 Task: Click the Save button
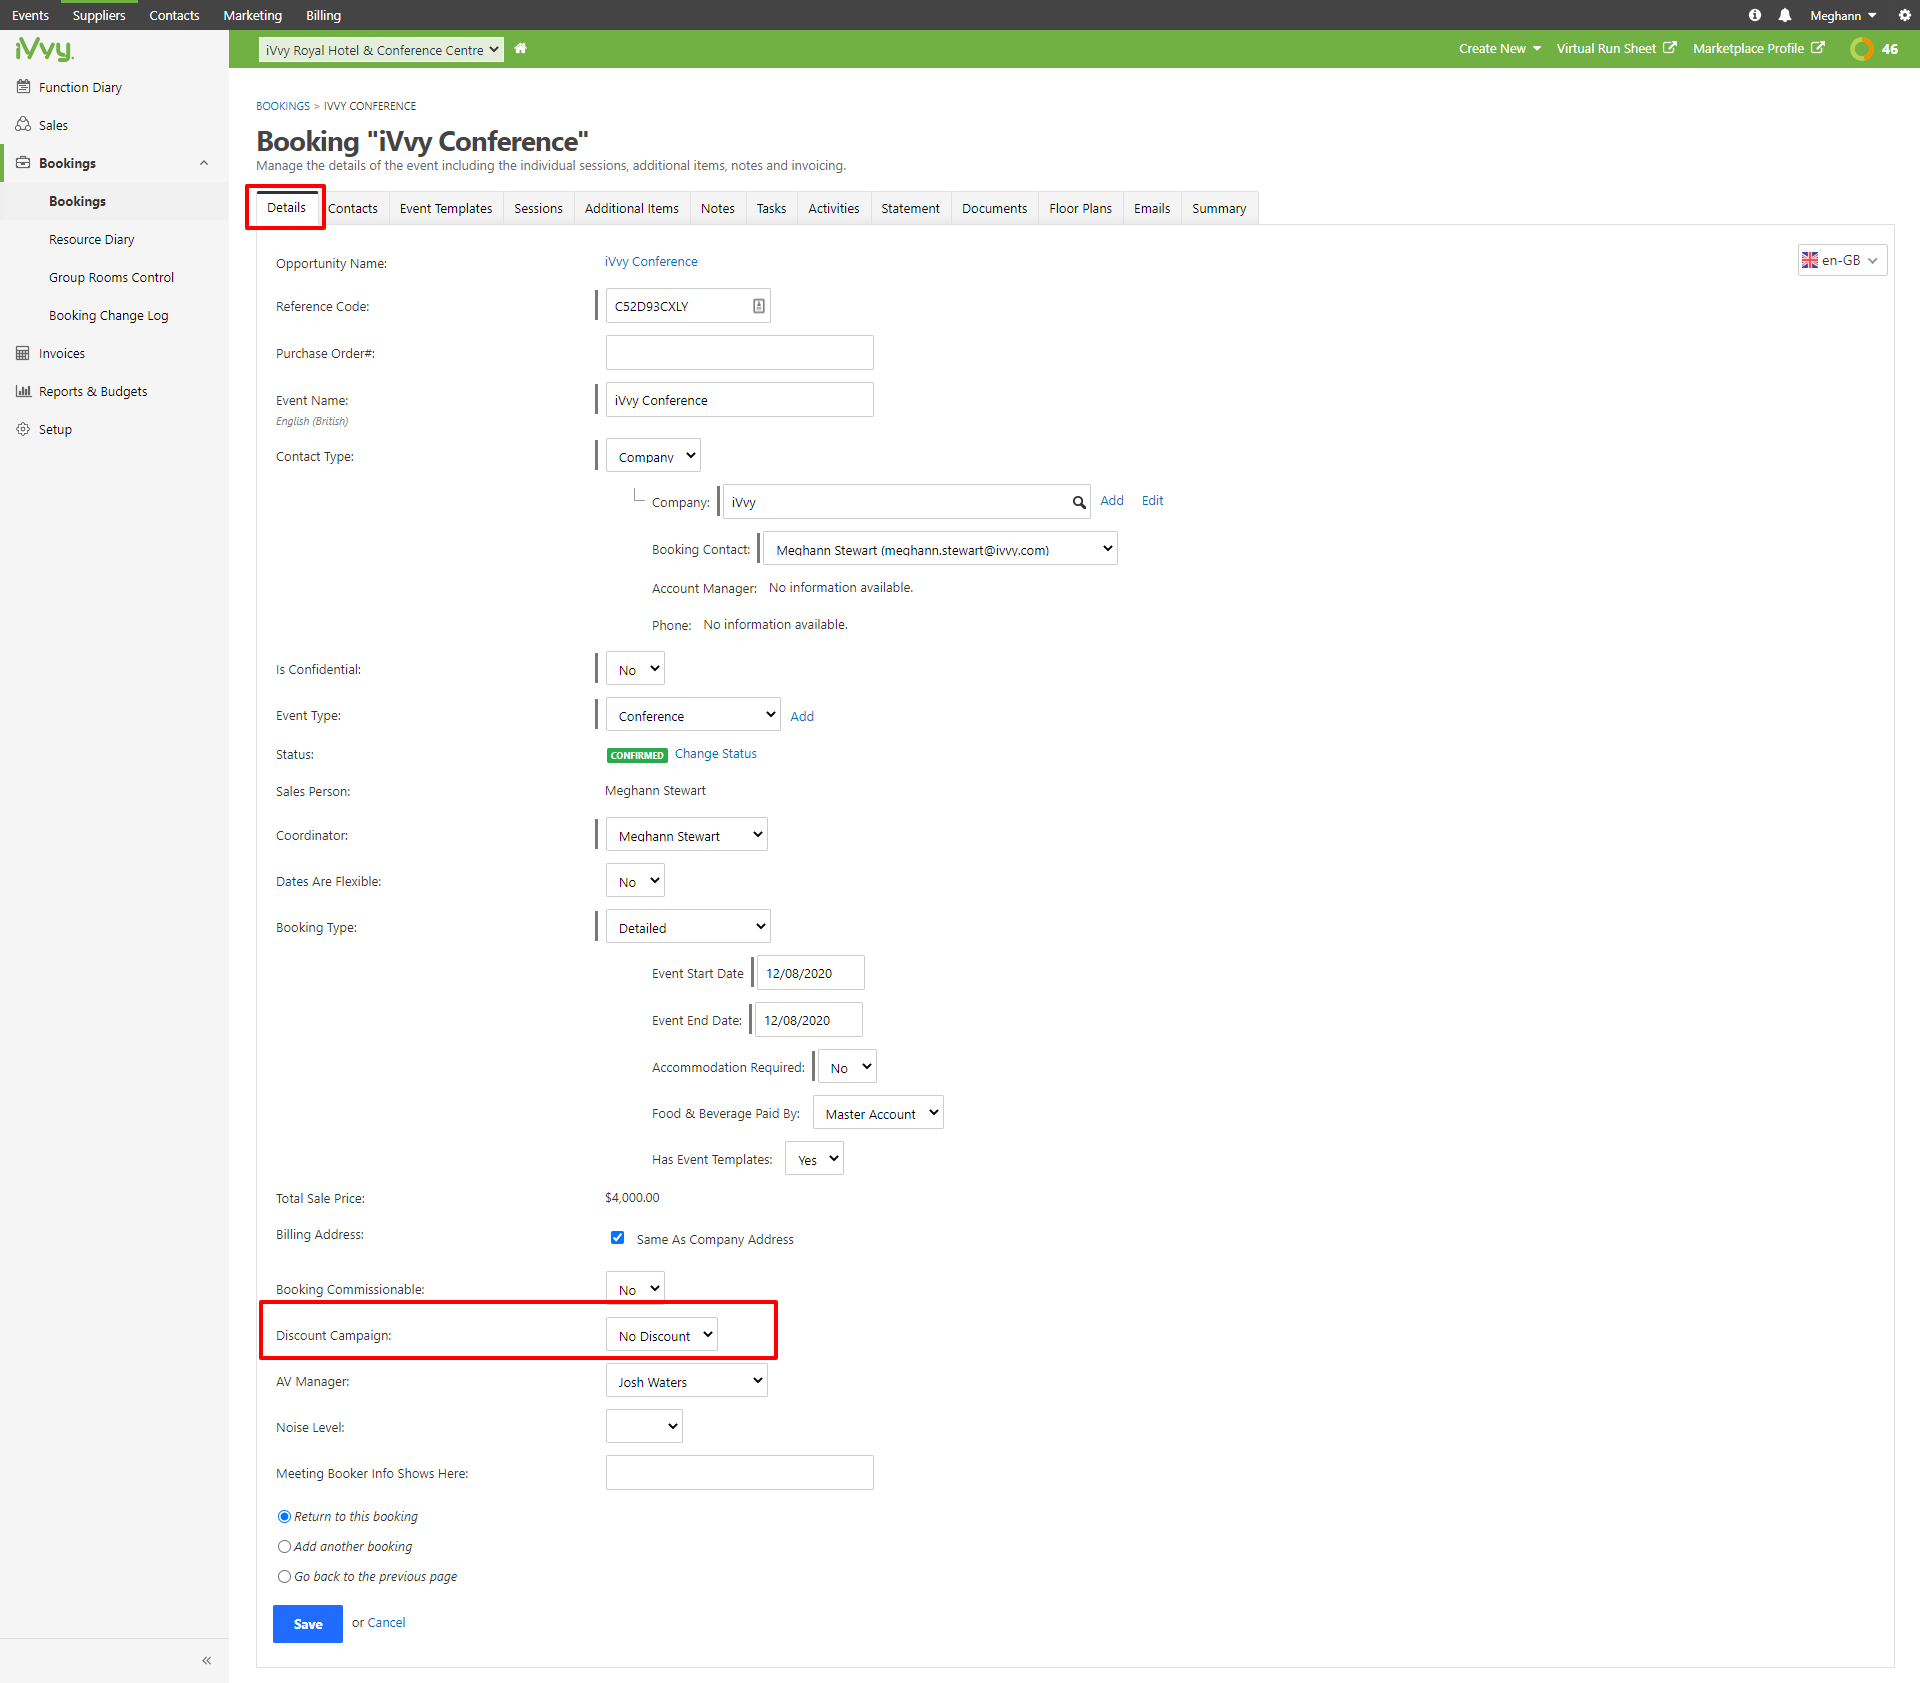pyautogui.click(x=308, y=1624)
